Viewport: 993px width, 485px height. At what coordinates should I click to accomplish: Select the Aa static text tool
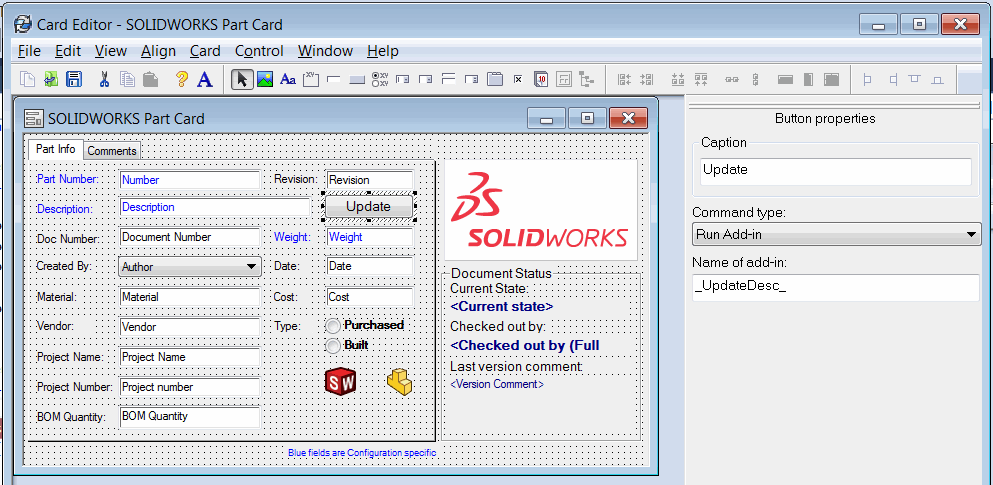[288, 79]
